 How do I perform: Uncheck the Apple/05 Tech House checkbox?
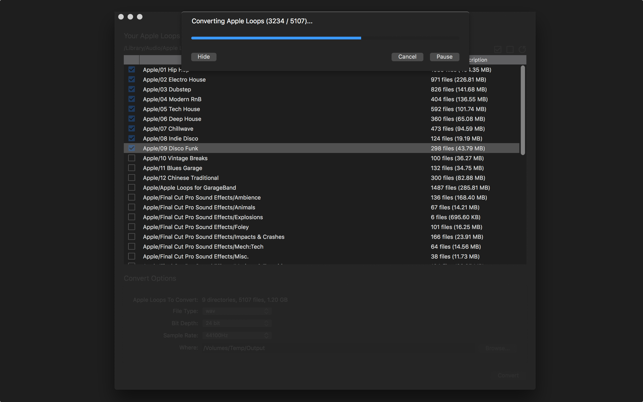132,109
